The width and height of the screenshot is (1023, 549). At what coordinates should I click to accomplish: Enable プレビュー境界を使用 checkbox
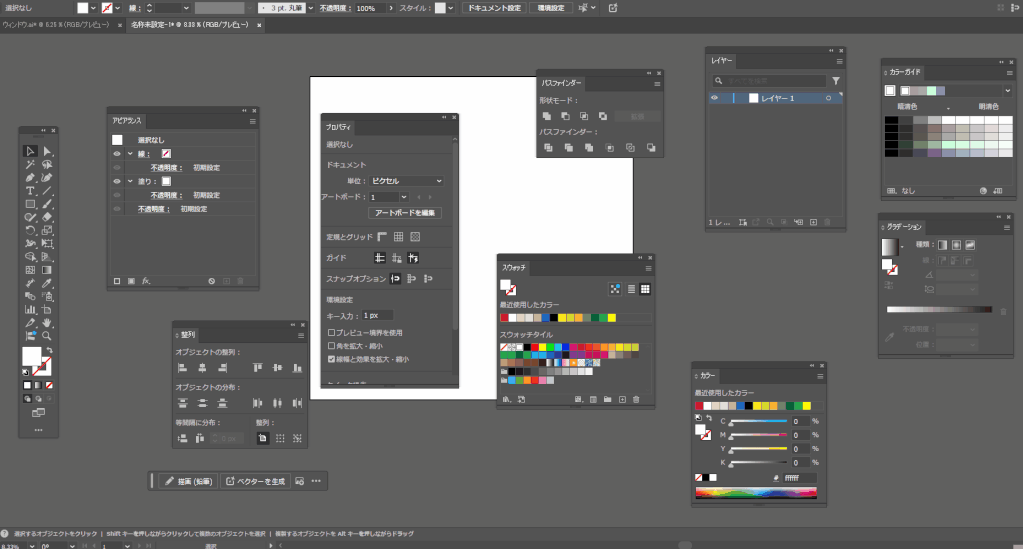(331, 333)
